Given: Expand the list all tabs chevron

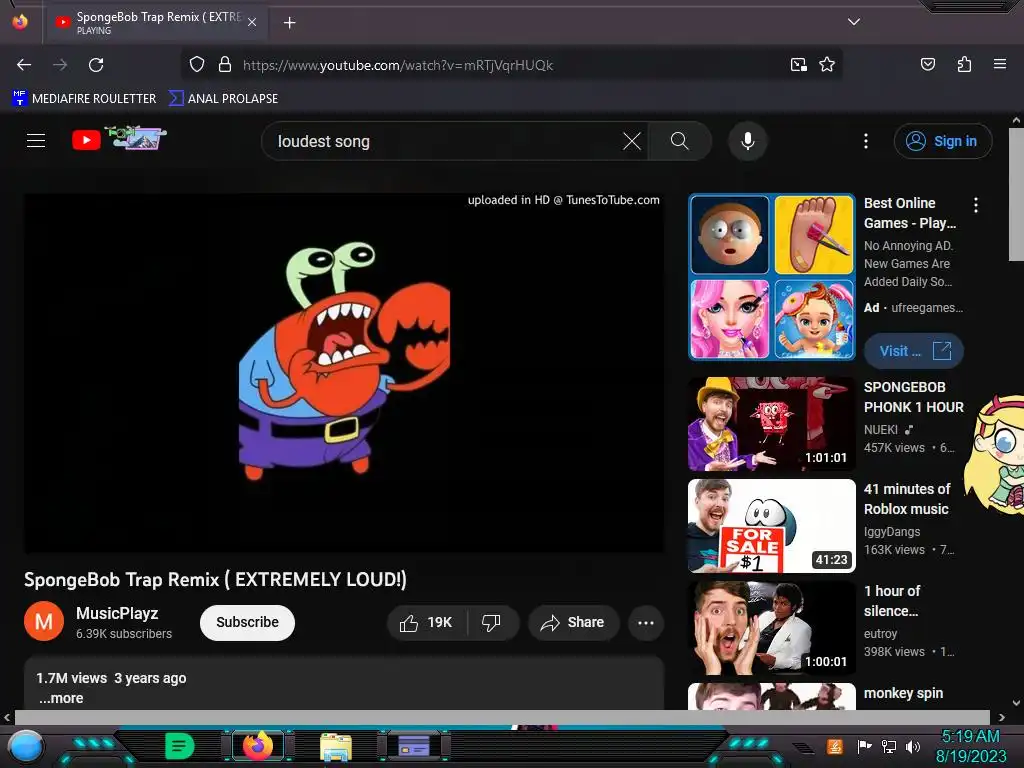Looking at the screenshot, I should tap(854, 22).
